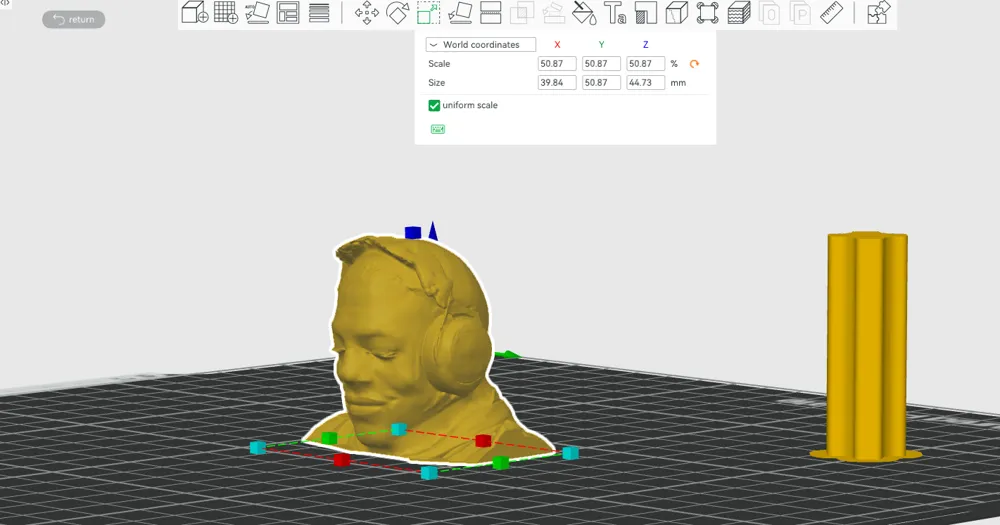The height and width of the screenshot is (525, 1000).
Task: Open the Text shape tool
Action: point(615,12)
